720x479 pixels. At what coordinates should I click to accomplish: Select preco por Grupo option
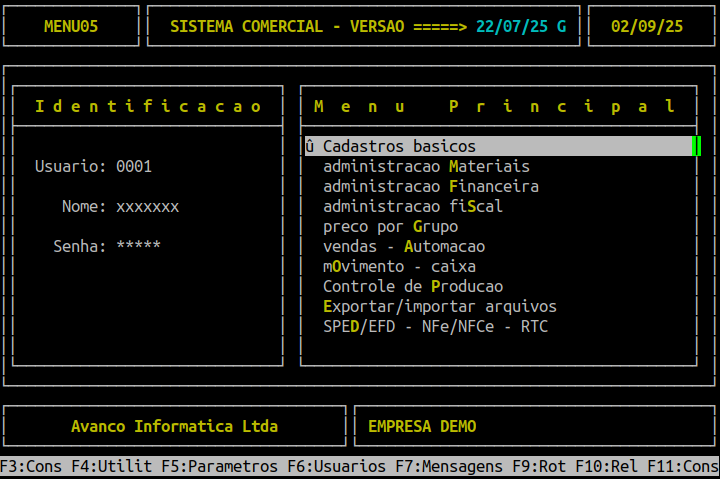pos(390,226)
